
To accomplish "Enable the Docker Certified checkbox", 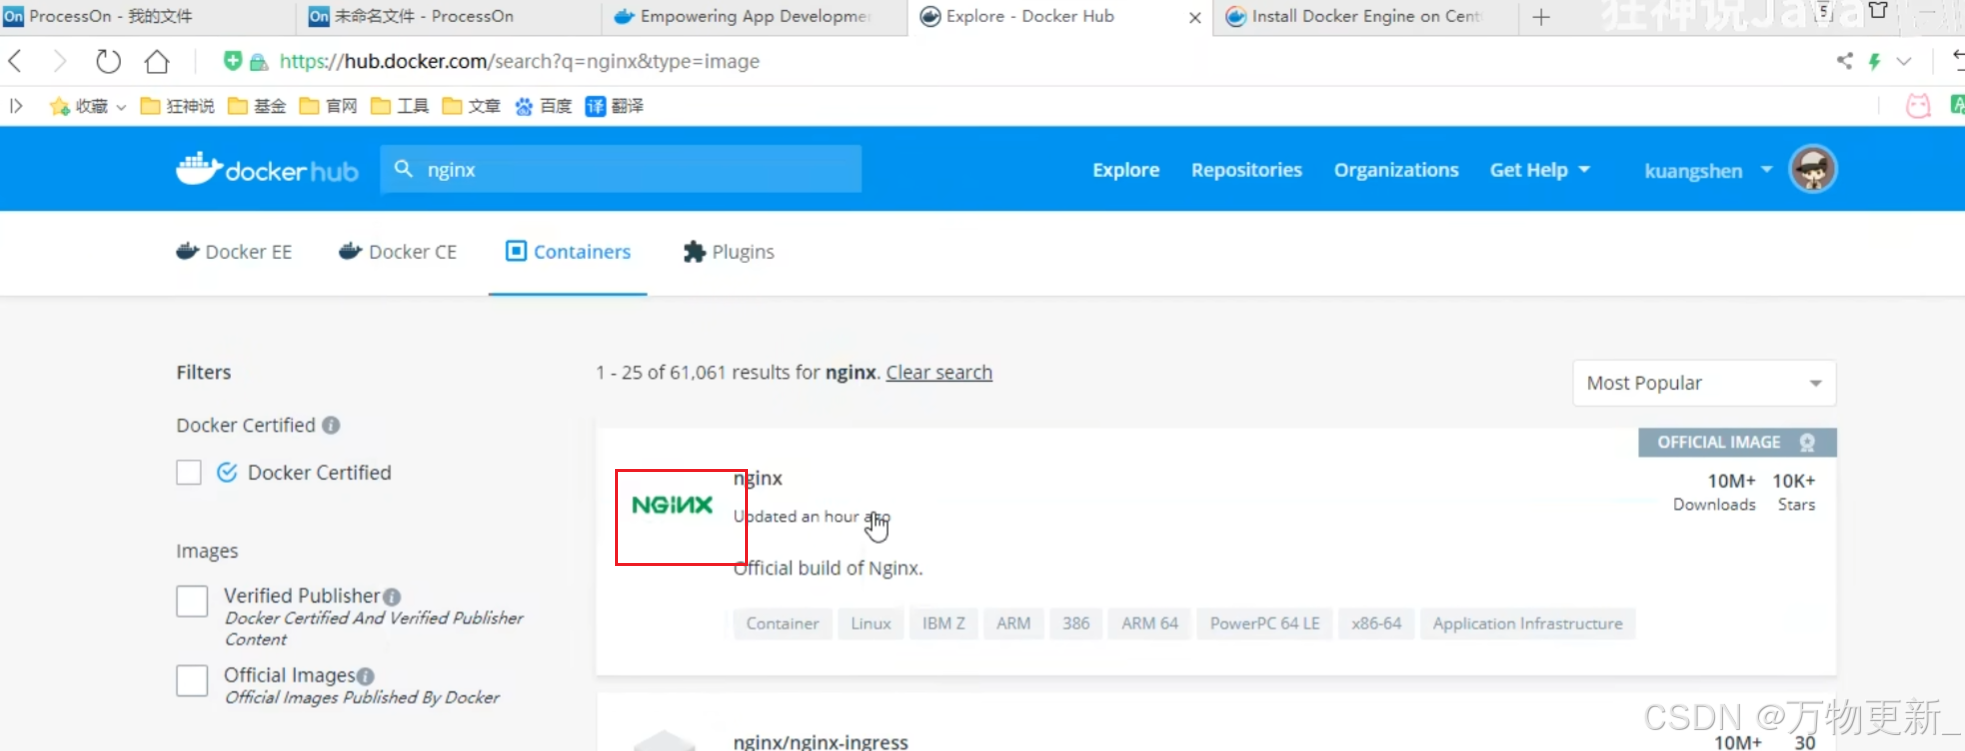I will click(189, 472).
